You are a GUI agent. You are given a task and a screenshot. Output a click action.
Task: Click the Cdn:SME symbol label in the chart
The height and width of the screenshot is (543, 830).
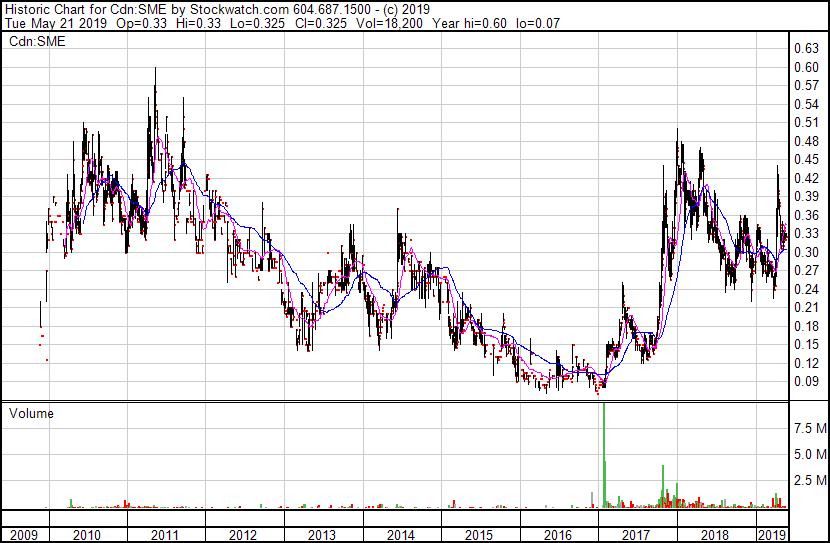click(x=37, y=41)
